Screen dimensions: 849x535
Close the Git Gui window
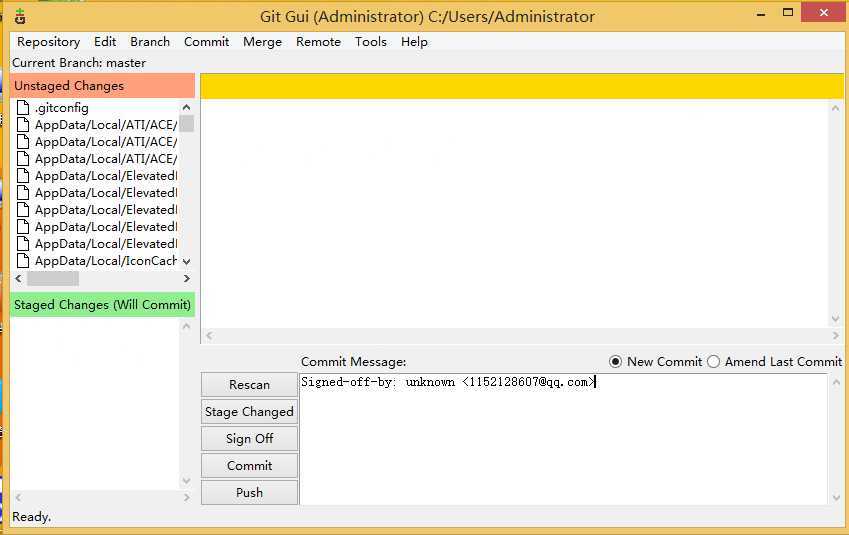click(823, 12)
